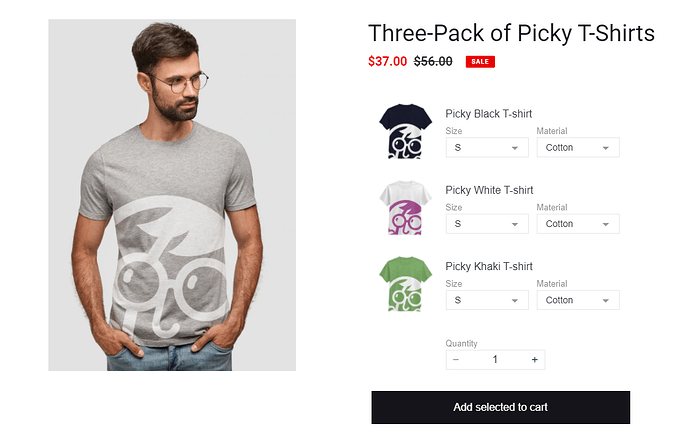Click the Picky Khaki T-shirt thumbnail
The height and width of the screenshot is (445, 690).
click(404, 283)
